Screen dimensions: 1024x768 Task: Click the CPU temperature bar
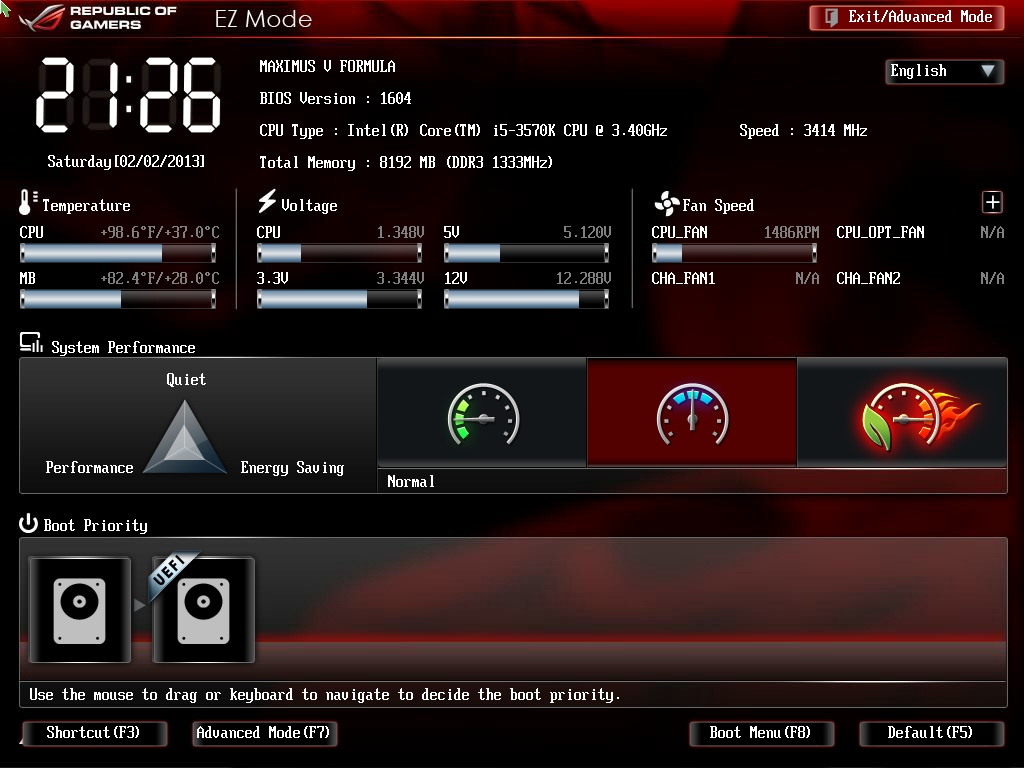tap(118, 253)
